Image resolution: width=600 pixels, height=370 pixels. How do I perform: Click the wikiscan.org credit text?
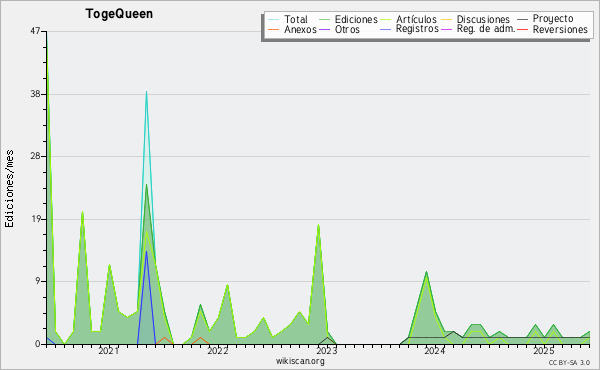click(300, 361)
